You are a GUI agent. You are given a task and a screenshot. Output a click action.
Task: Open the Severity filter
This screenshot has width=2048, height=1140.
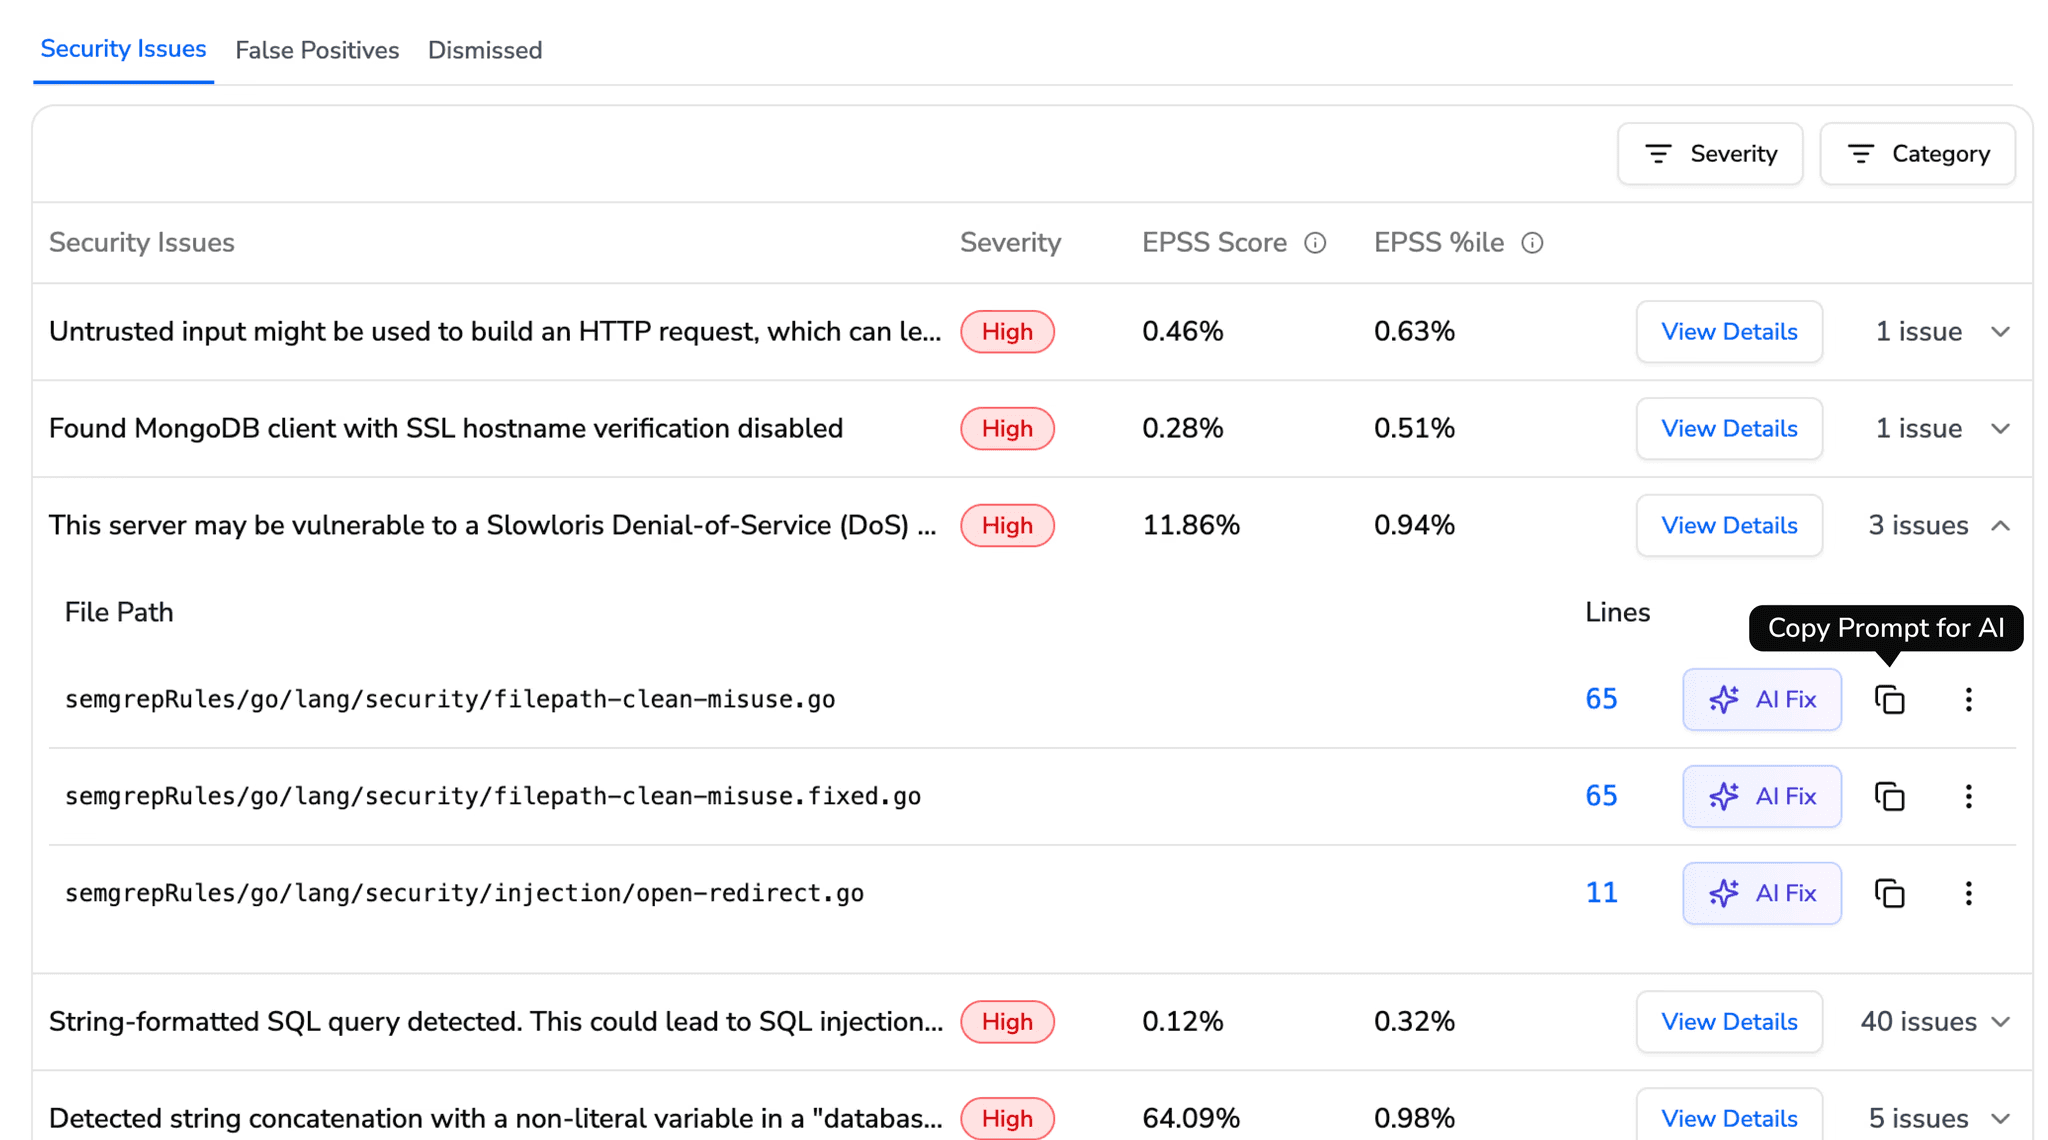click(1710, 153)
